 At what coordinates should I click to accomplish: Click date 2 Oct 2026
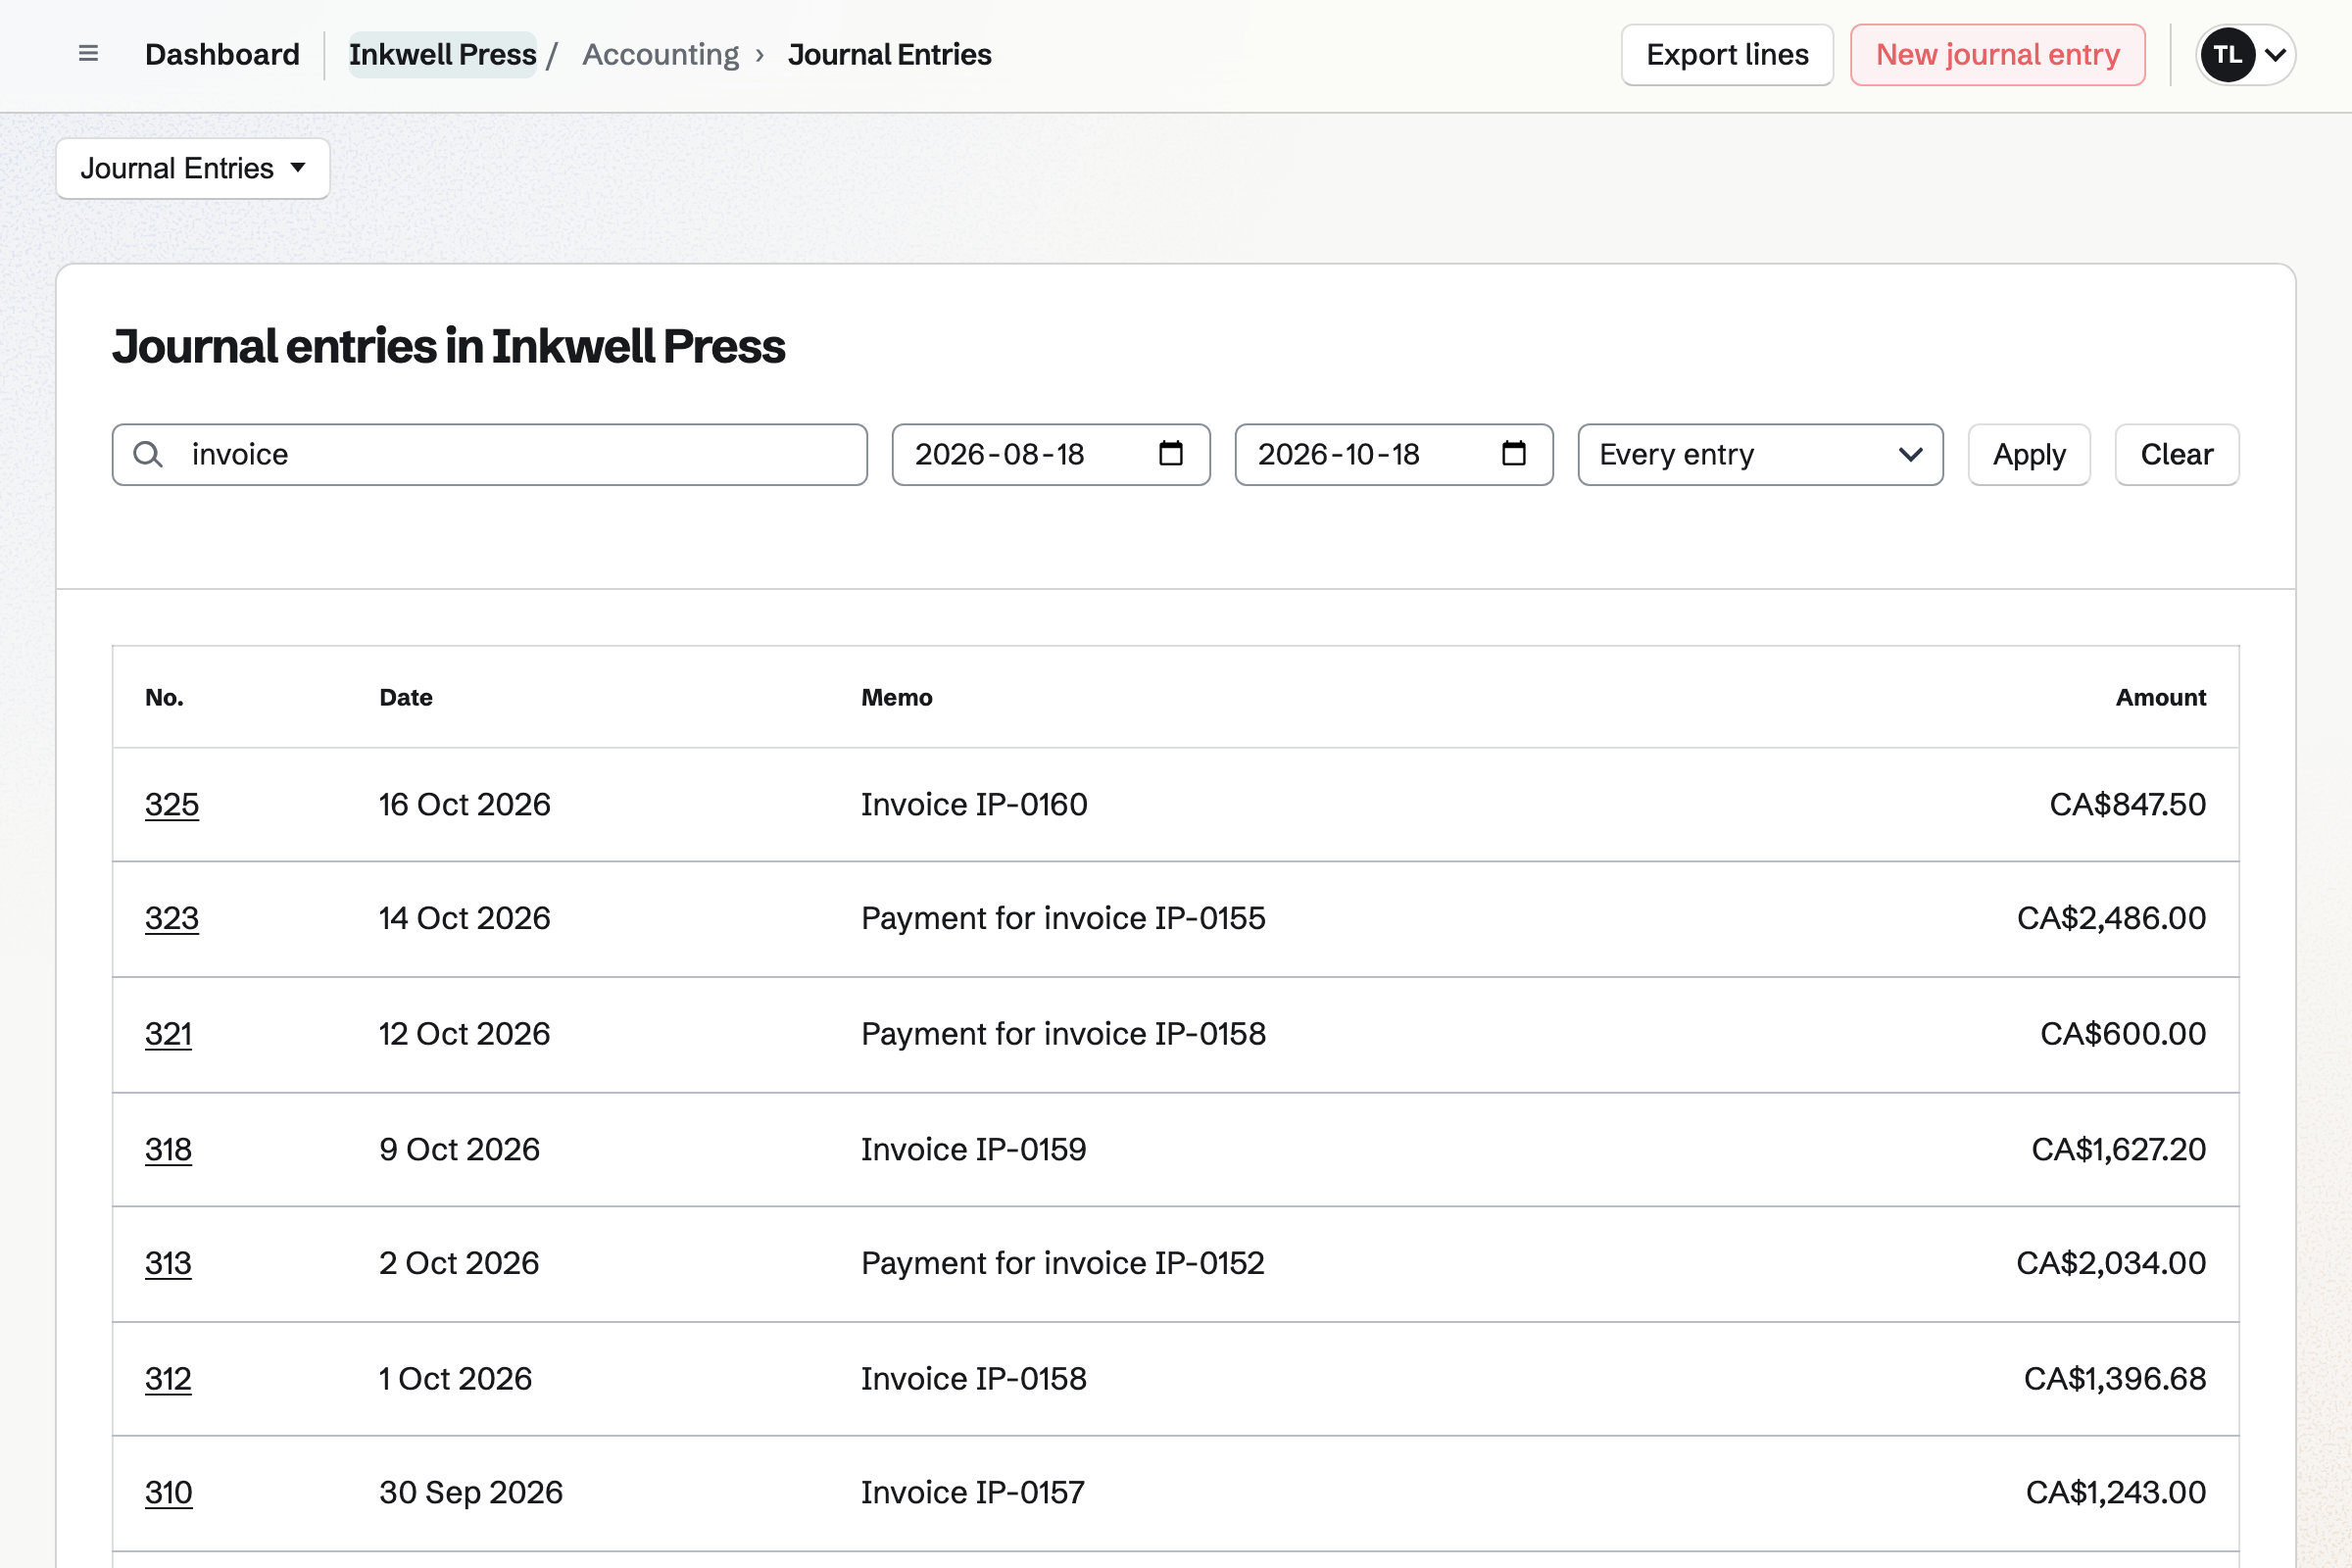click(x=459, y=1264)
